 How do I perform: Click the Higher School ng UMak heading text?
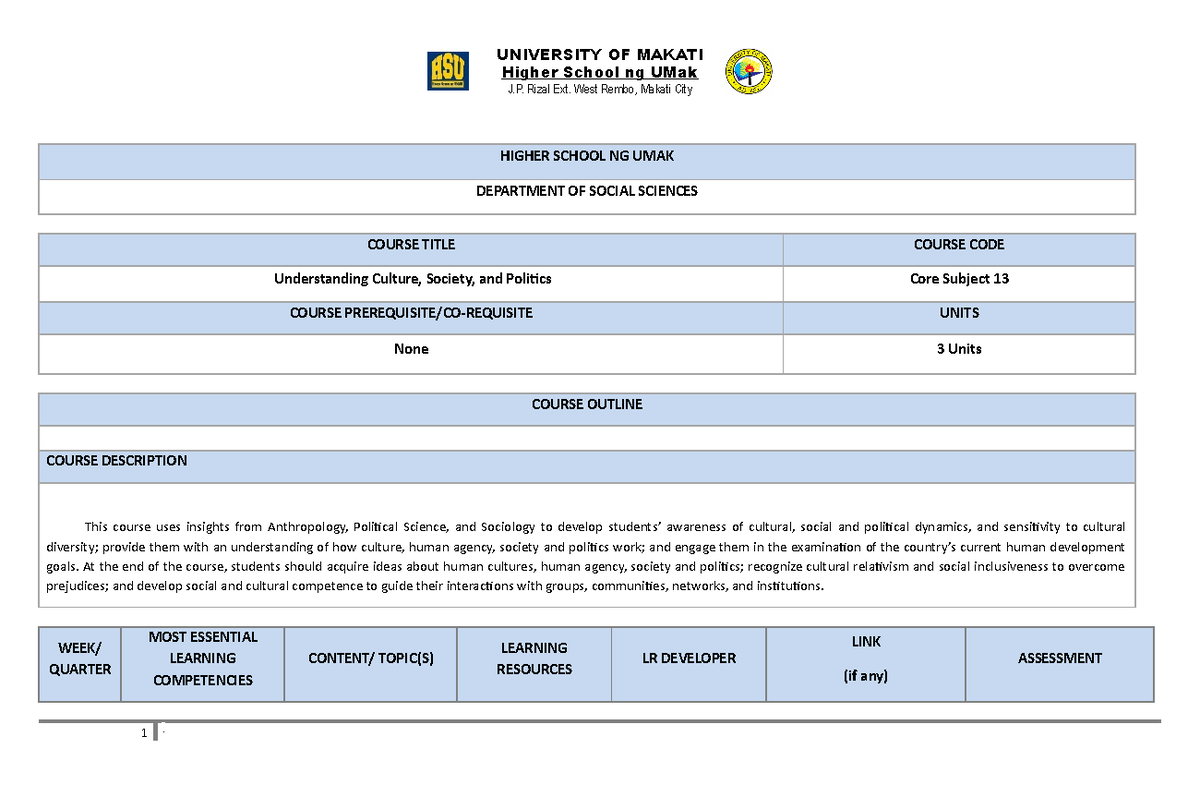pyautogui.click(x=601, y=72)
